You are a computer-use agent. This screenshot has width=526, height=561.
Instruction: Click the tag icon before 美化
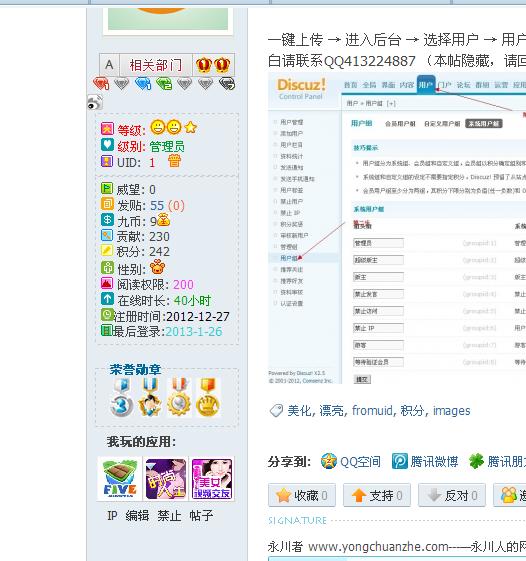tap(276, 410)
